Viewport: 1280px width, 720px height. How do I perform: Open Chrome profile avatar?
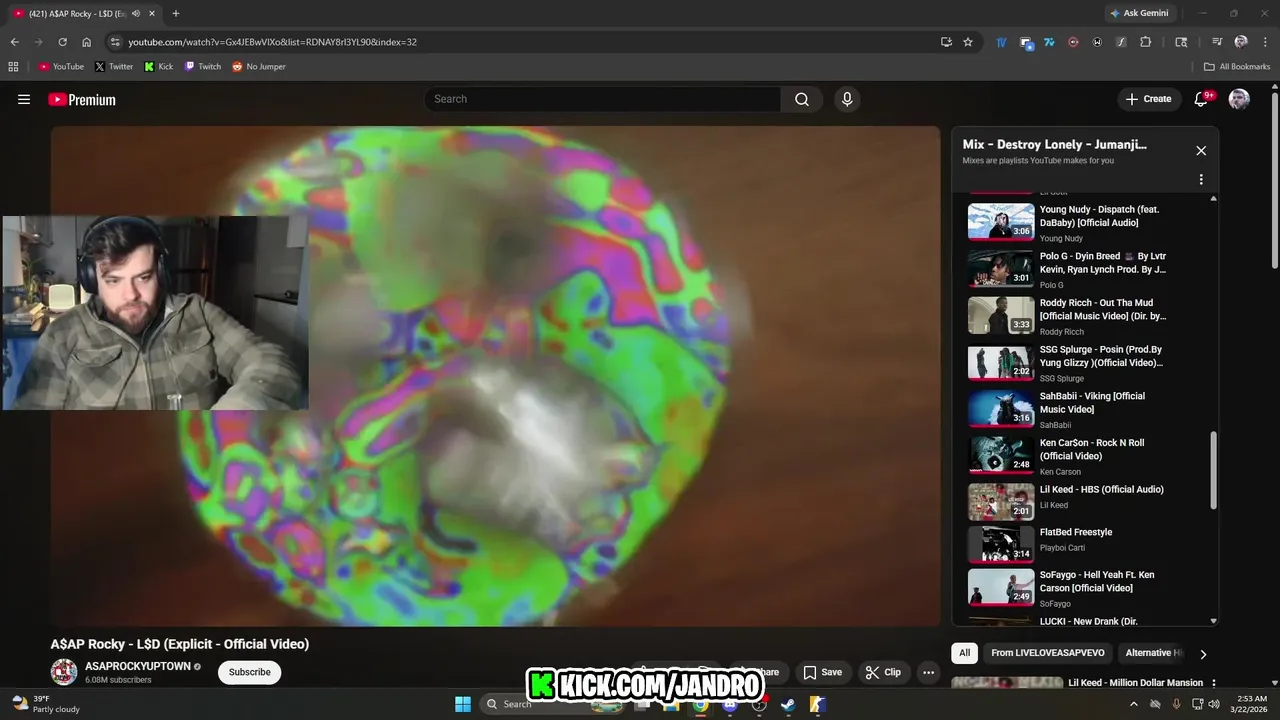pyautogui.click(x=1241, y=42)
